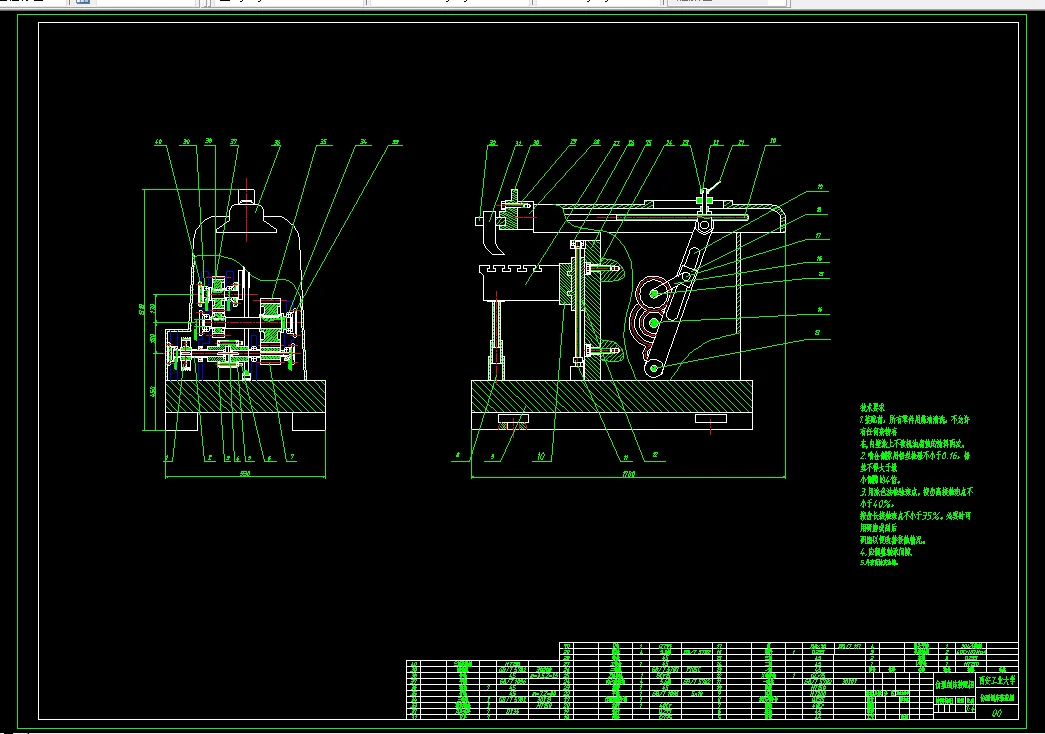Select the 技术要求 heading text
Viewport: 1045px width, 734px height.
(872, 407)
